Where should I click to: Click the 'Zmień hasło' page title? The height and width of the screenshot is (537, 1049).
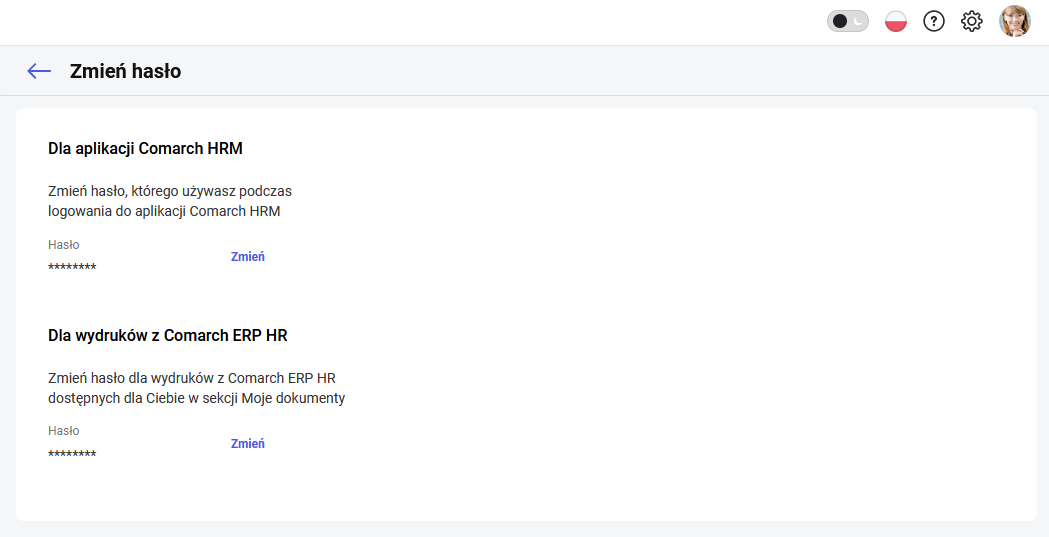(x=125, y=71)
